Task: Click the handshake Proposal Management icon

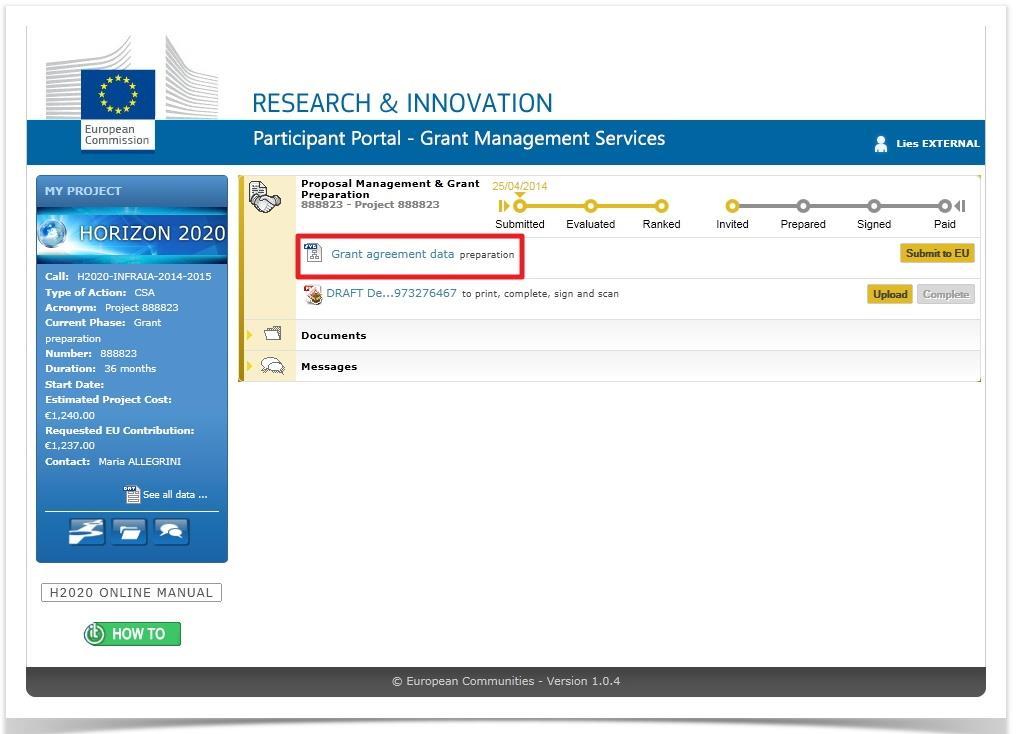Action: (x=265, y=197)
